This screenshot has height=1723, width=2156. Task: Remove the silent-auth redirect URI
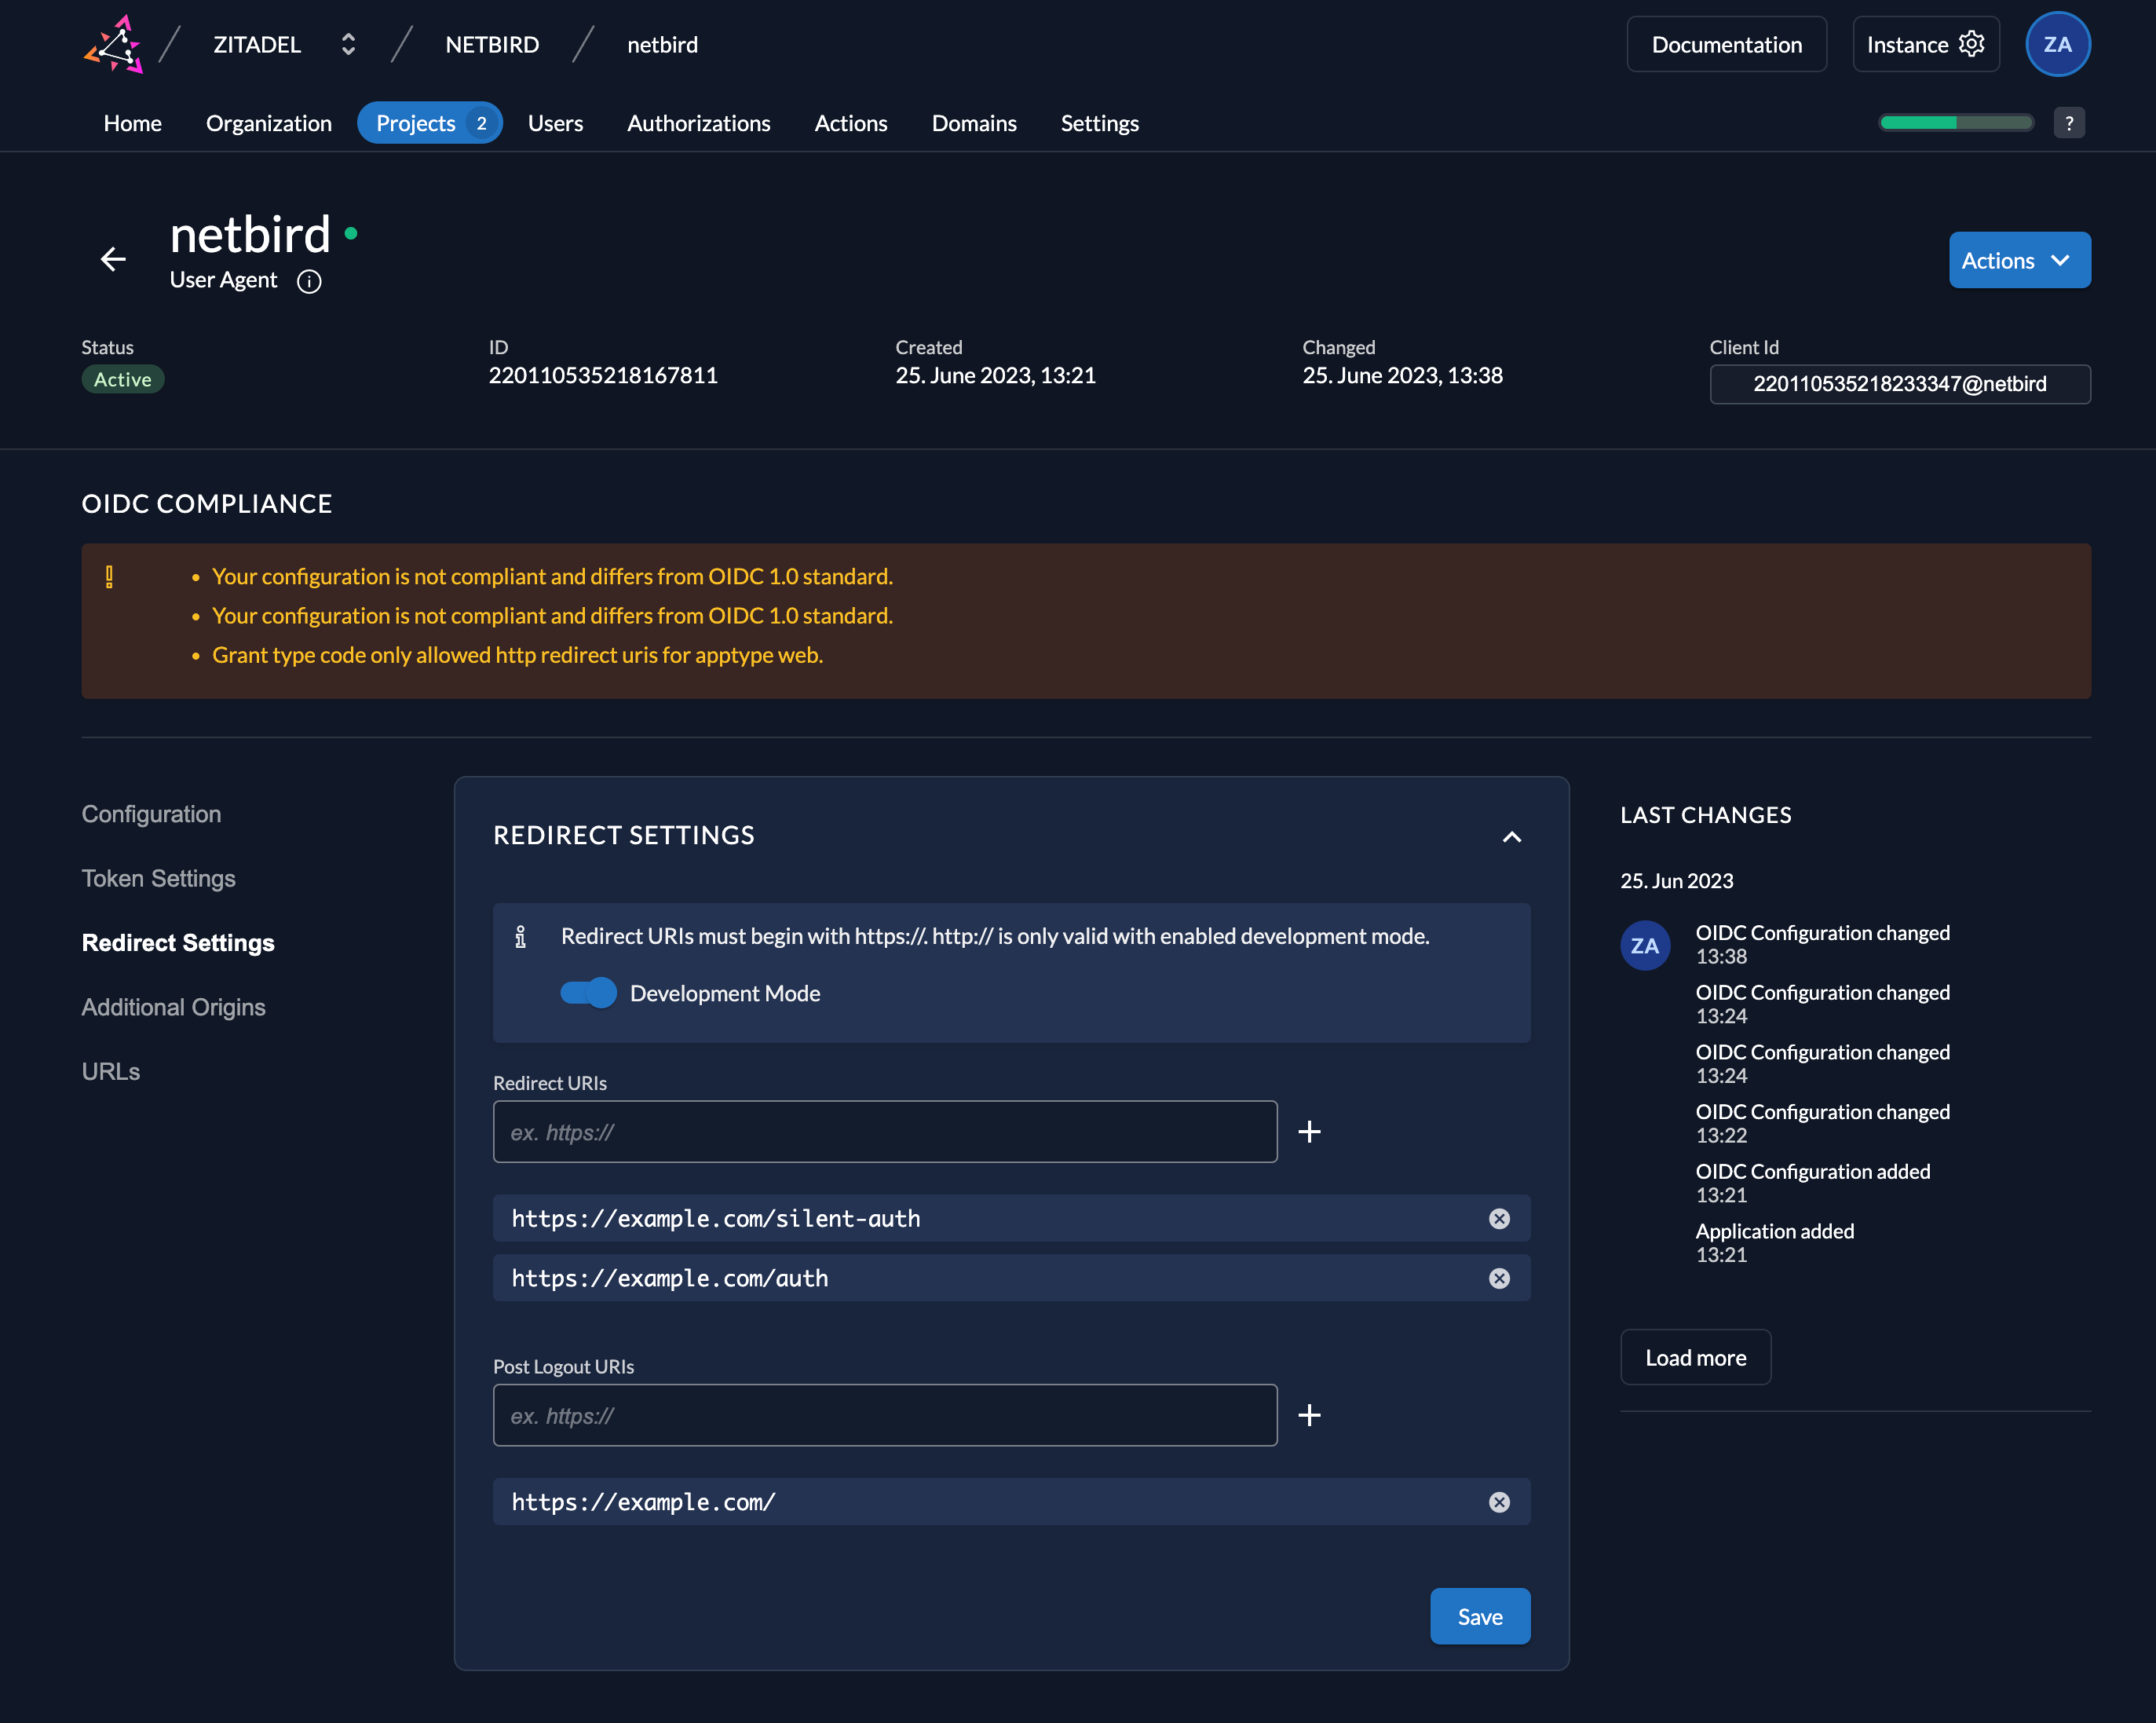pyautogui.click(x=1499, y=1218)
